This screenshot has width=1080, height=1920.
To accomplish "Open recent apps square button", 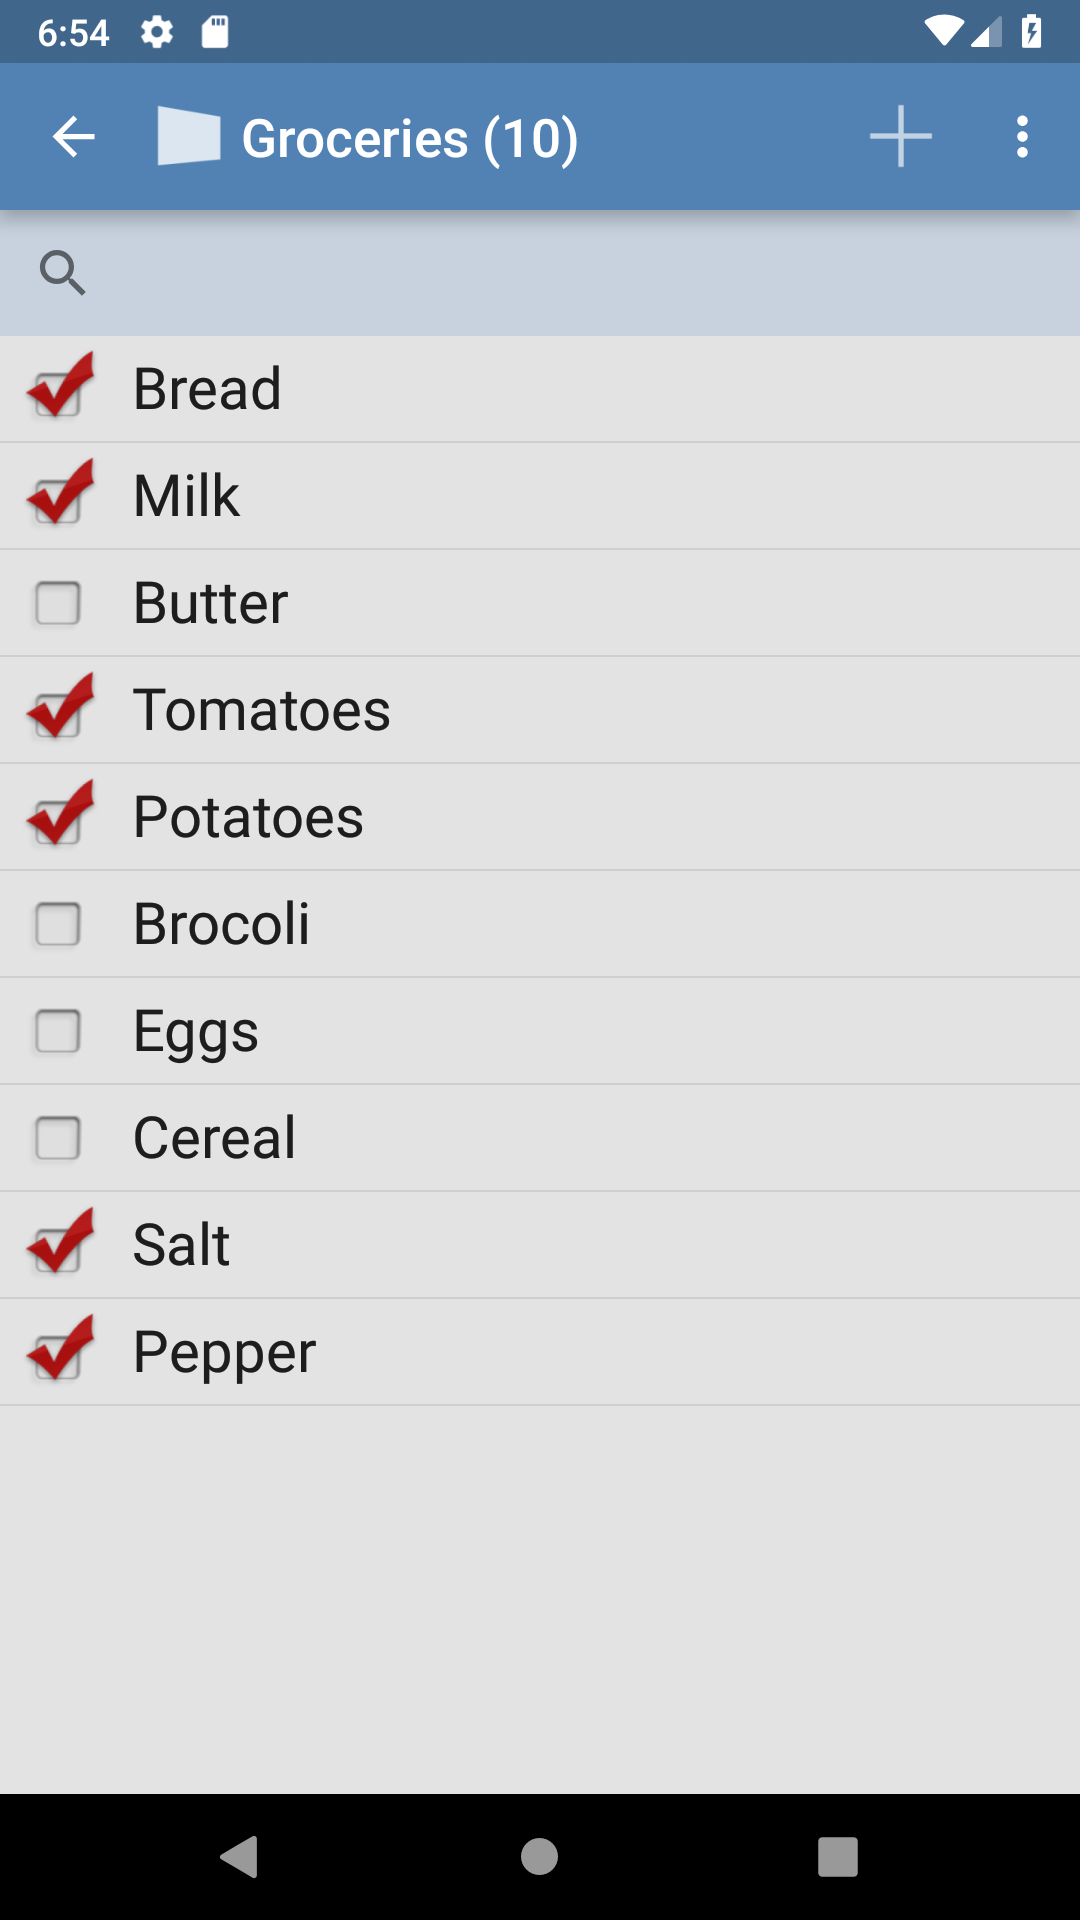I will pyautogui.click(x=838, y=1857).
